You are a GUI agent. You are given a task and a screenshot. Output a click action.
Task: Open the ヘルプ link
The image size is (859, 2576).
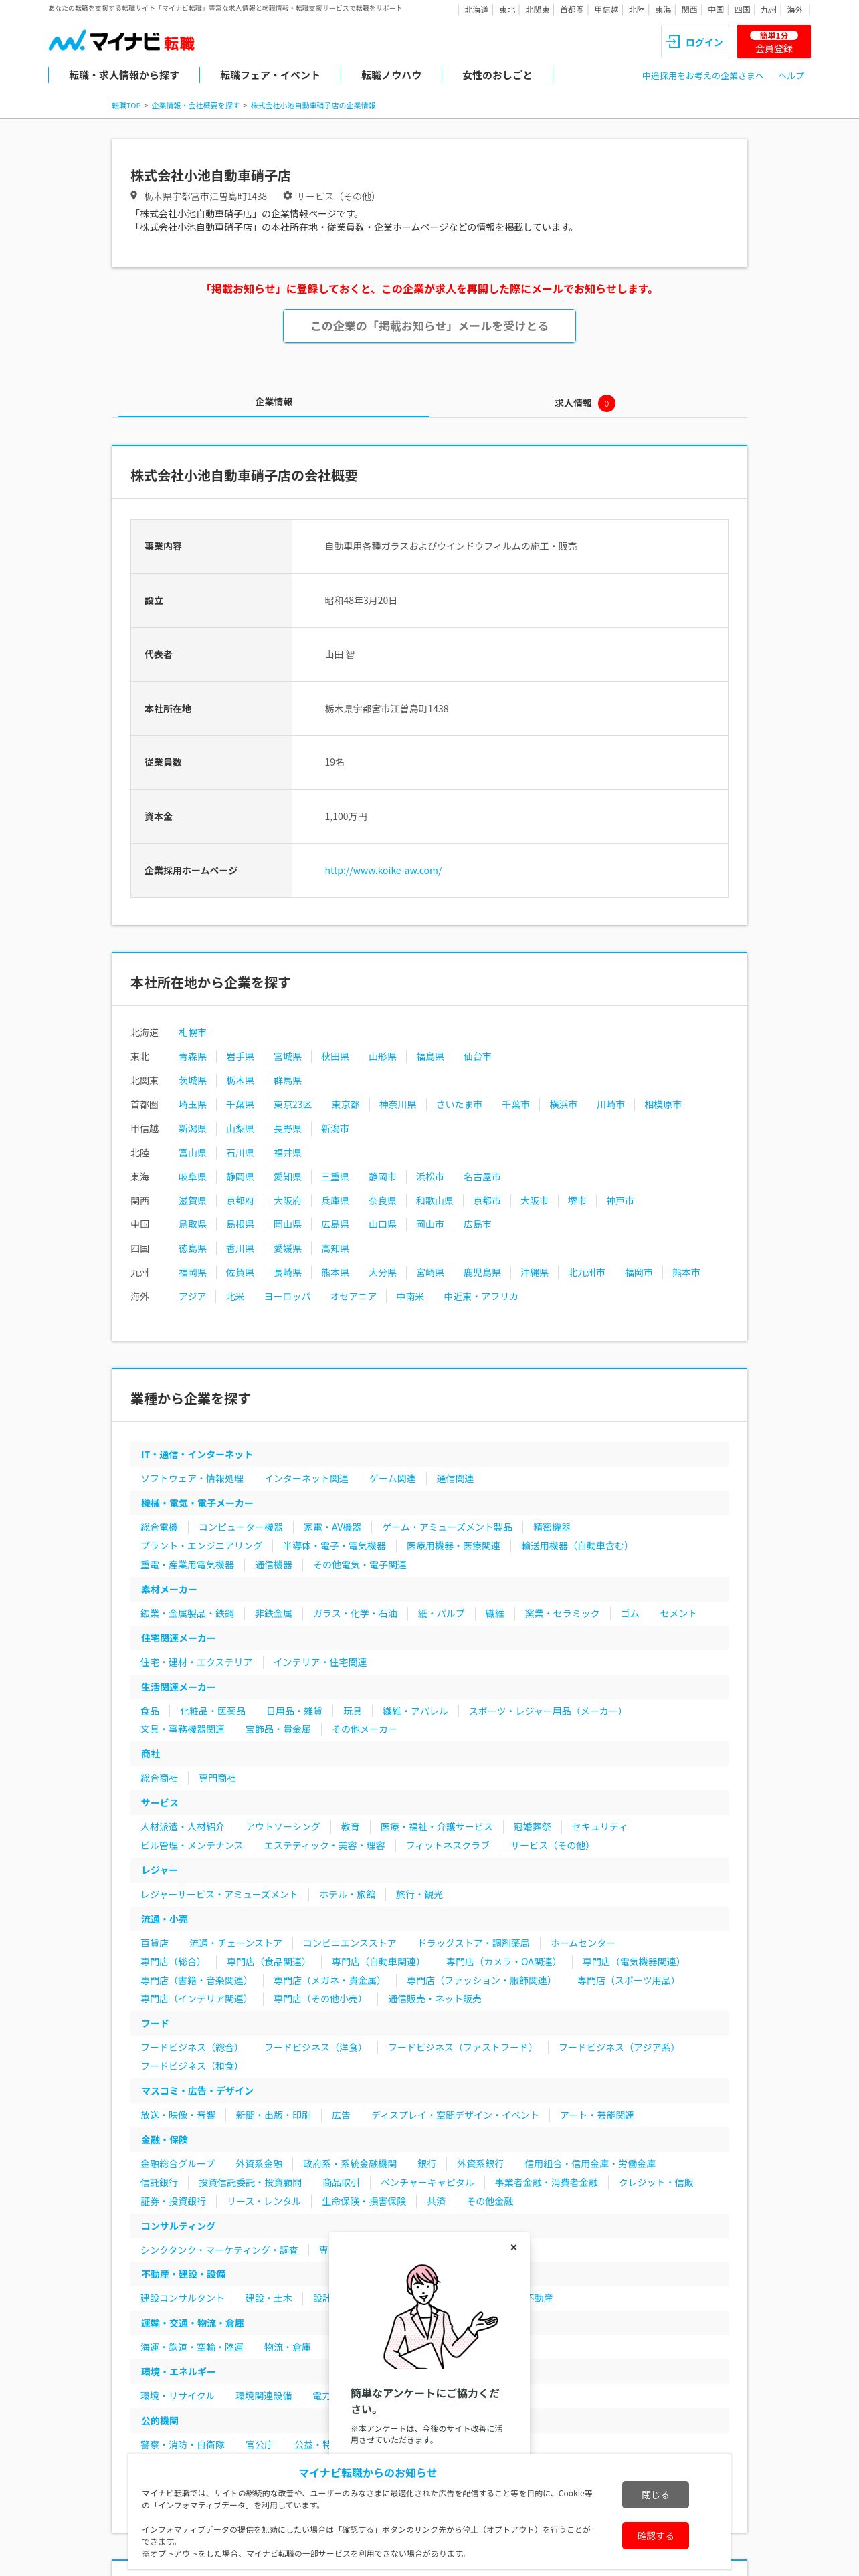click(x=791, y=76)
